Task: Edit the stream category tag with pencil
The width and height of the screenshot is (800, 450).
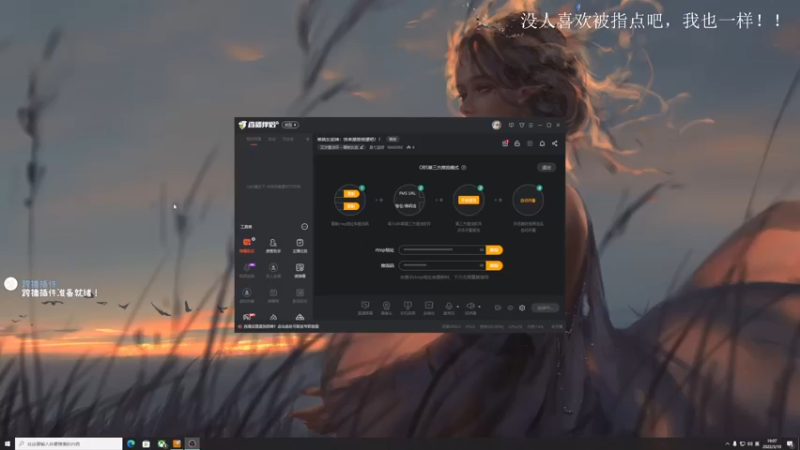Action: (x=362, y=147)
